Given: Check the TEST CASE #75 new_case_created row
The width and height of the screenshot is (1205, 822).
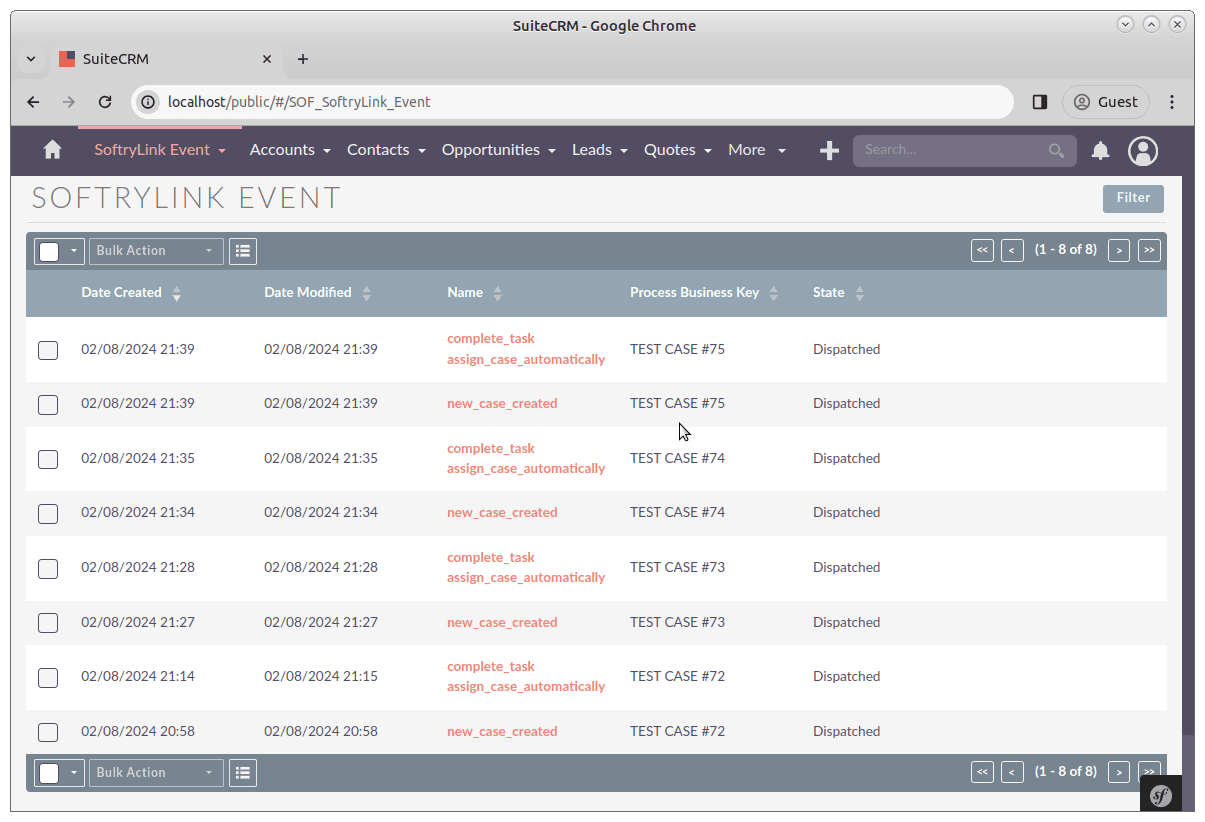Looking at the screenshot, I should 48,405.
